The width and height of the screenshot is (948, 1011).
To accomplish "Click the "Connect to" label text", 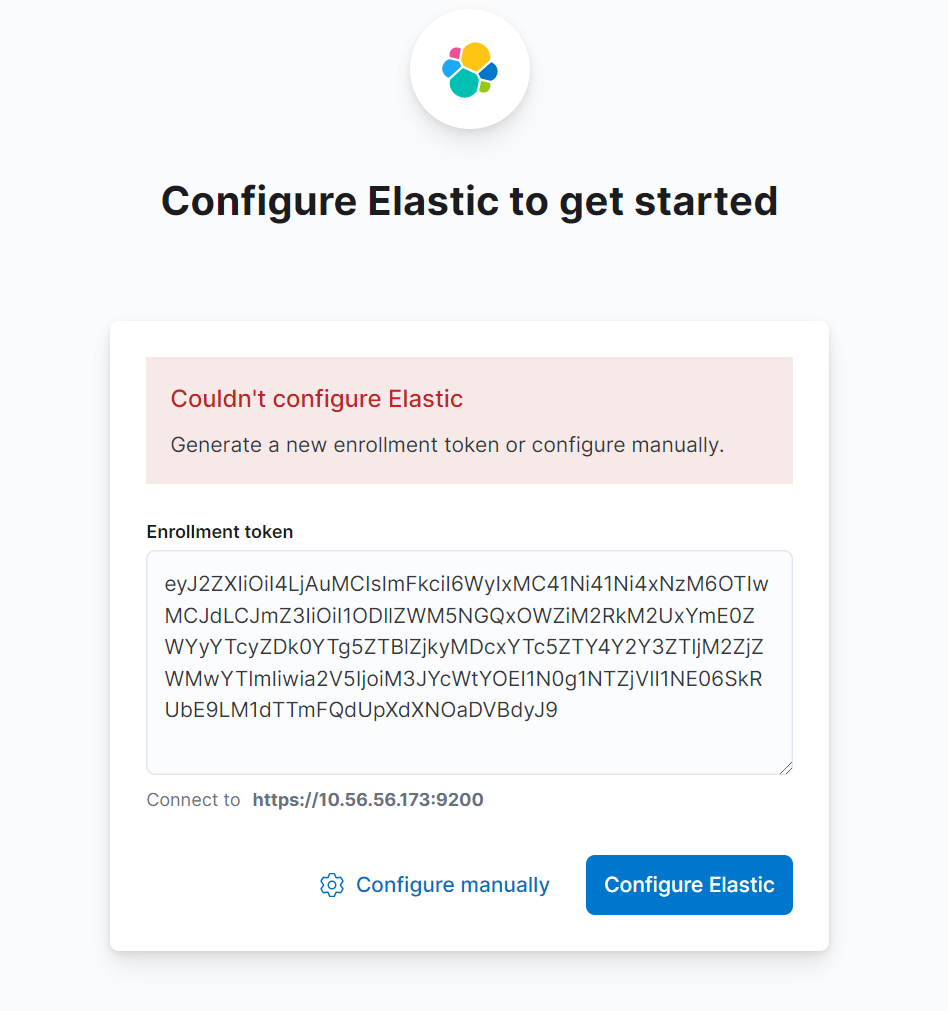I will coord(193,800).
